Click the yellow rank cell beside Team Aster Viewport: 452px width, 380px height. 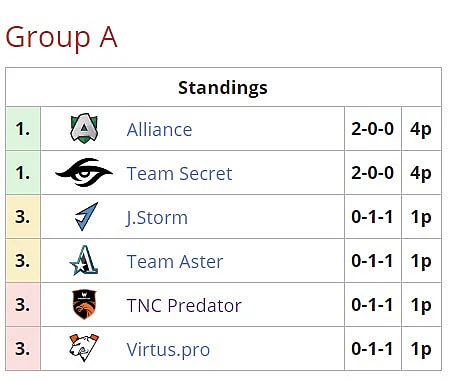point(23,261)
